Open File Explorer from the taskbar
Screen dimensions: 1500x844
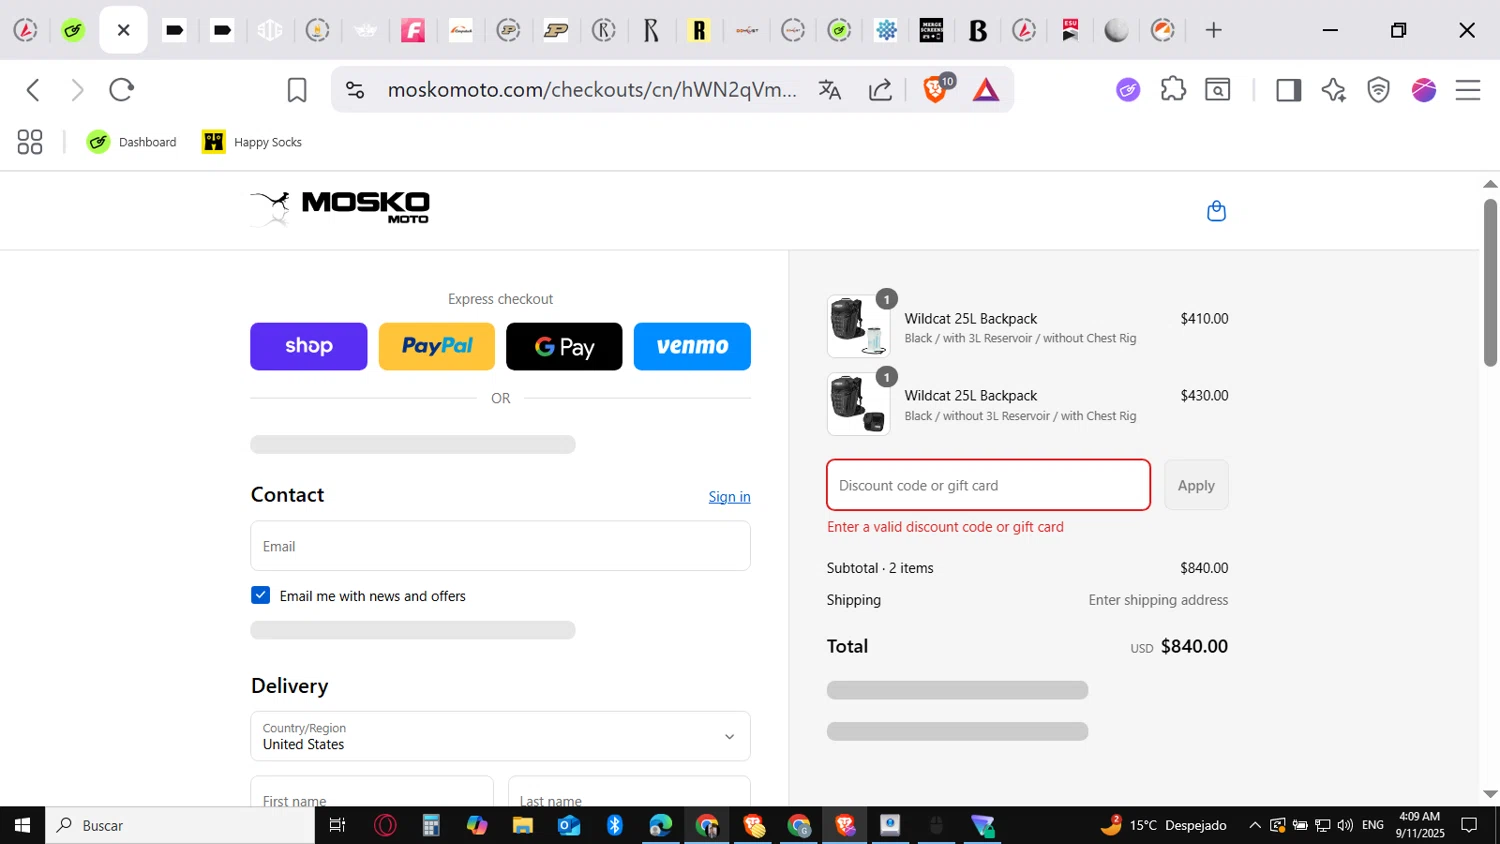[x=523, y=825]
